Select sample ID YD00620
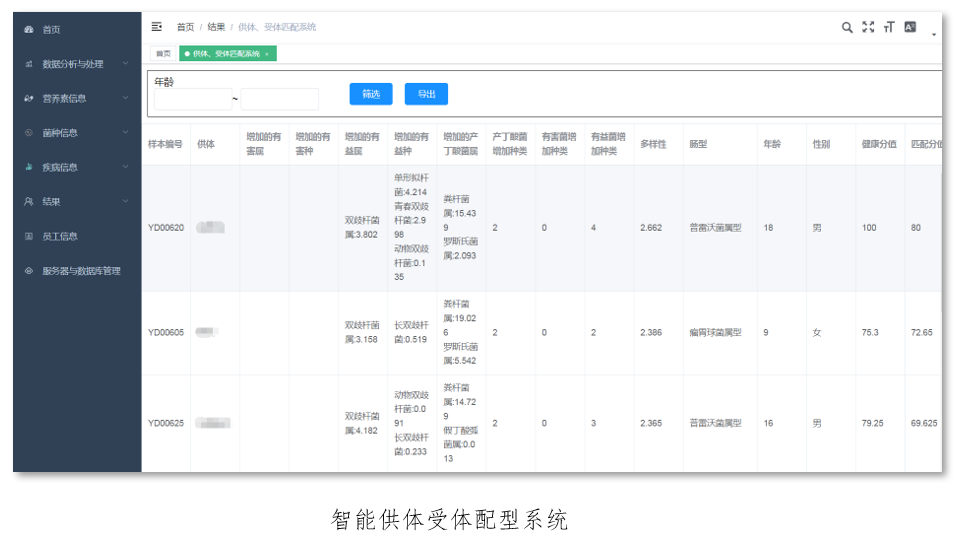964x550 pixels. pyautogui.click(x=166, y=228)
